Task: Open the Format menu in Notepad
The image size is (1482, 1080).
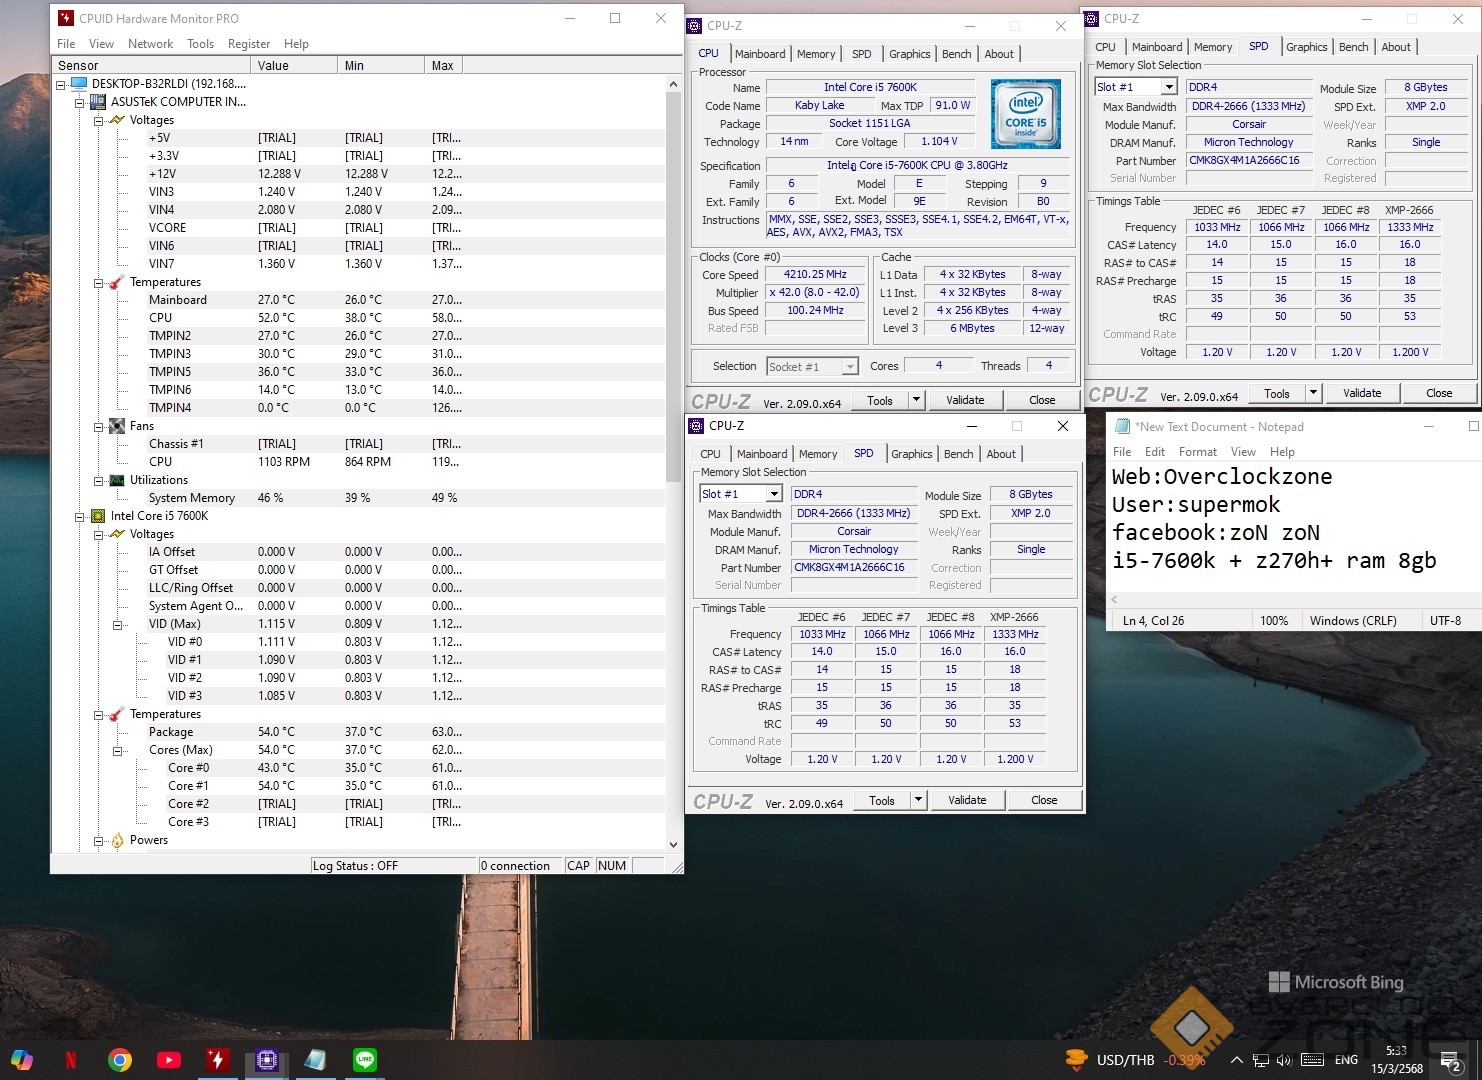Action: coord(1197,452)
